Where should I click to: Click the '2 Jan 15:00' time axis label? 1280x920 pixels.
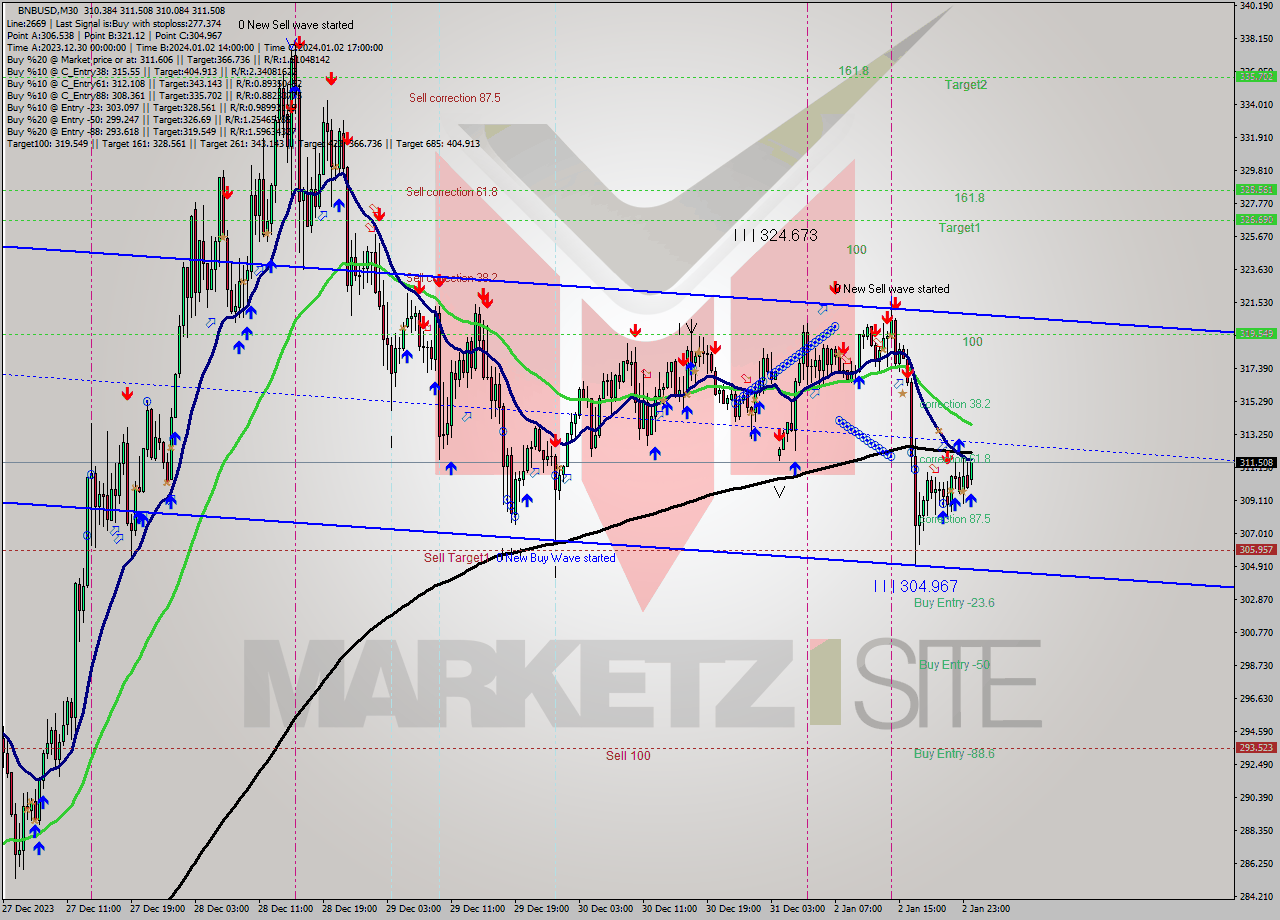(923, 909)
